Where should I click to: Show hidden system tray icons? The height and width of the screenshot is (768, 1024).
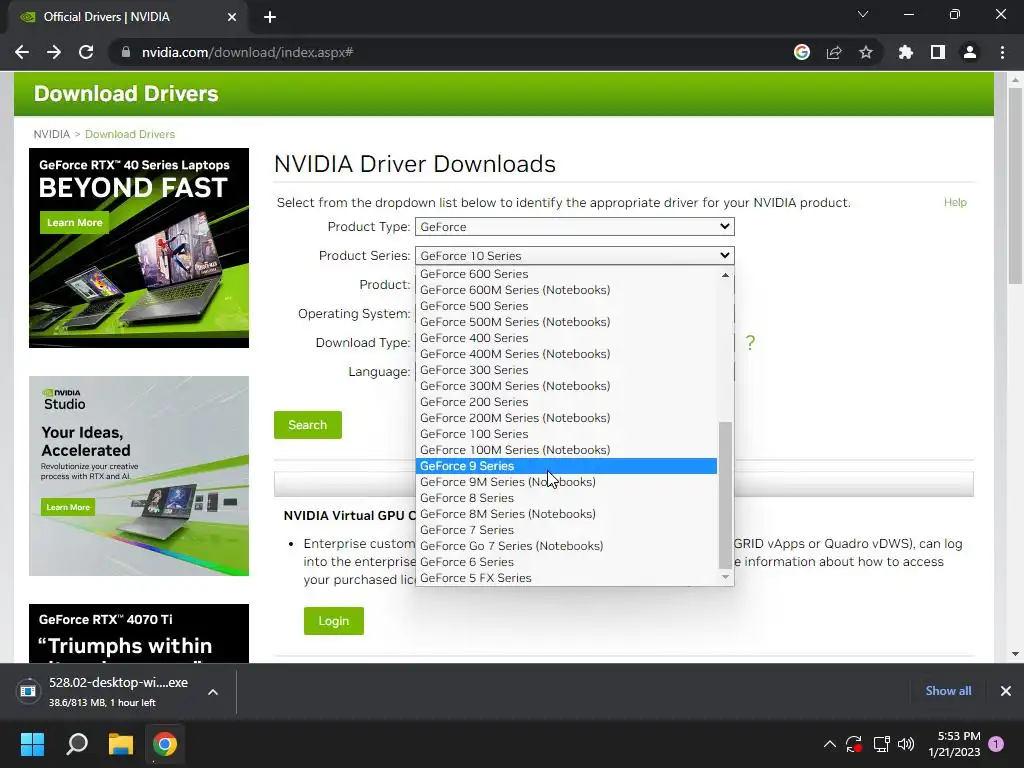pos(829,744)
